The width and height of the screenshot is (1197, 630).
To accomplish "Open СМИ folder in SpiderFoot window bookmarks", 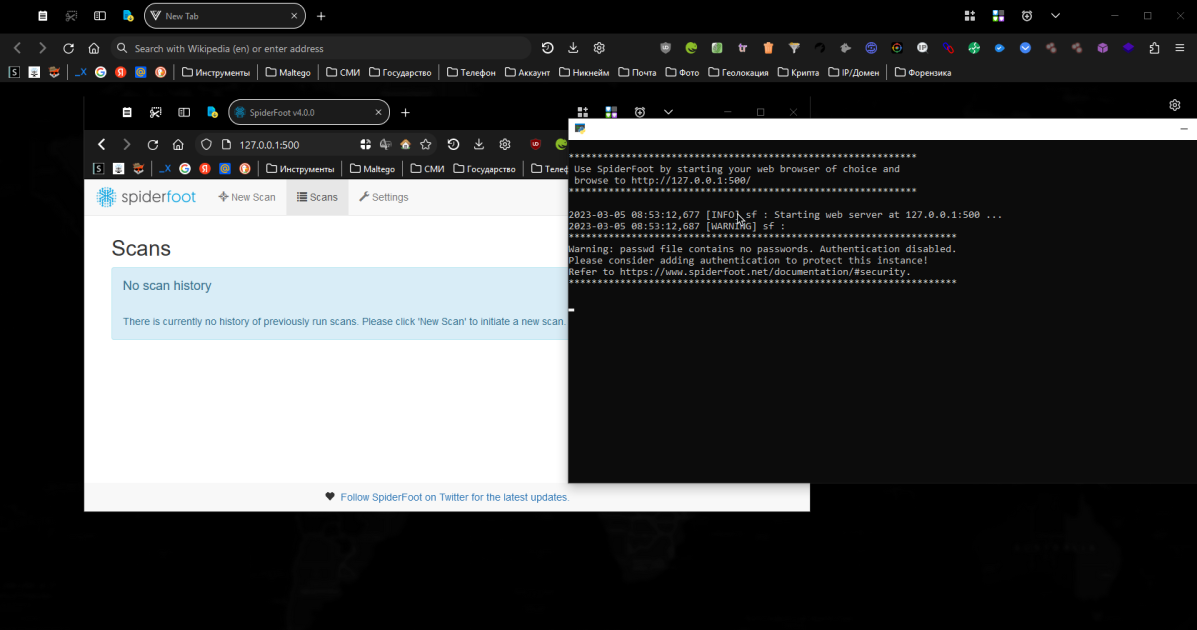I will click(x=427, y=169).
